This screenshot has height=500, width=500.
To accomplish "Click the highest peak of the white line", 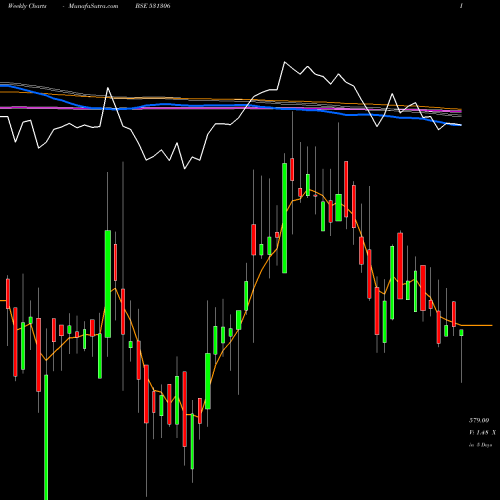I will coord(285,62).
